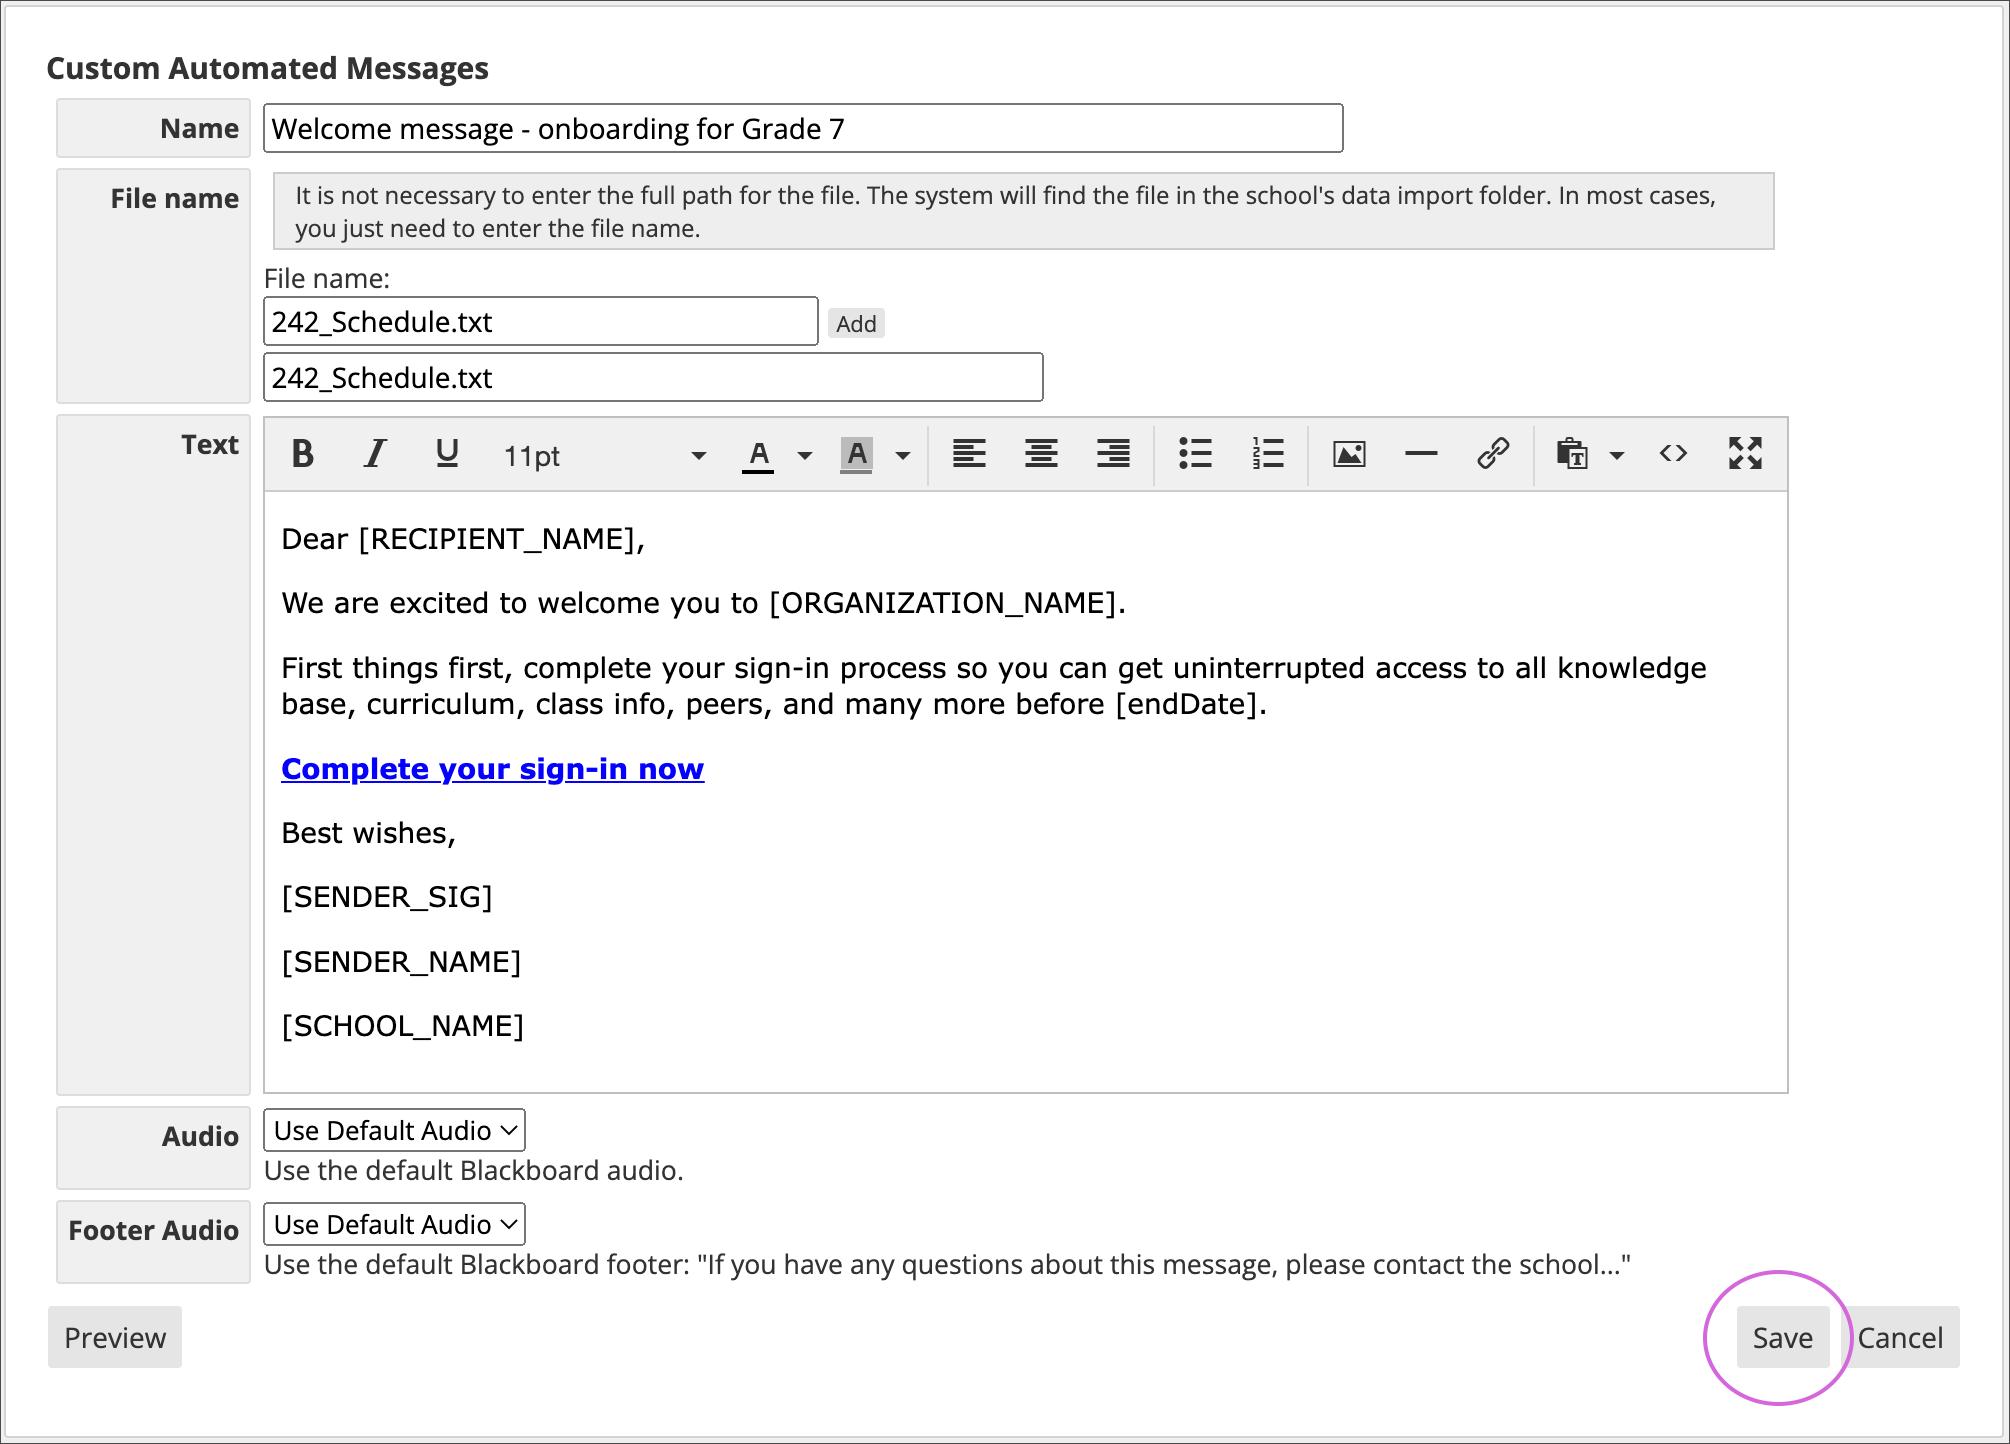Cancel editing the message

point(1900,1337)
